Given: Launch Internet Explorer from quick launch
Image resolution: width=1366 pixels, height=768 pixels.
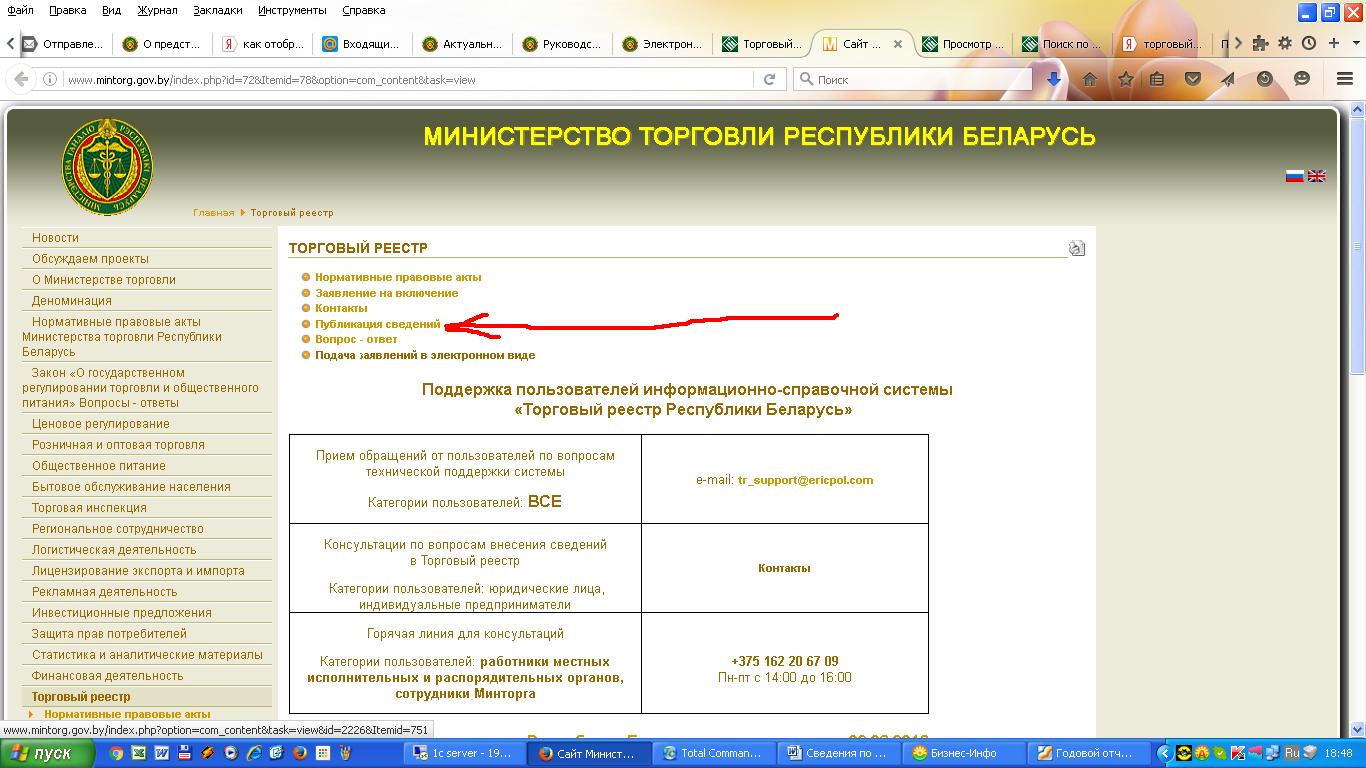Looking at the screenshot, I should (x=254, y=753).
